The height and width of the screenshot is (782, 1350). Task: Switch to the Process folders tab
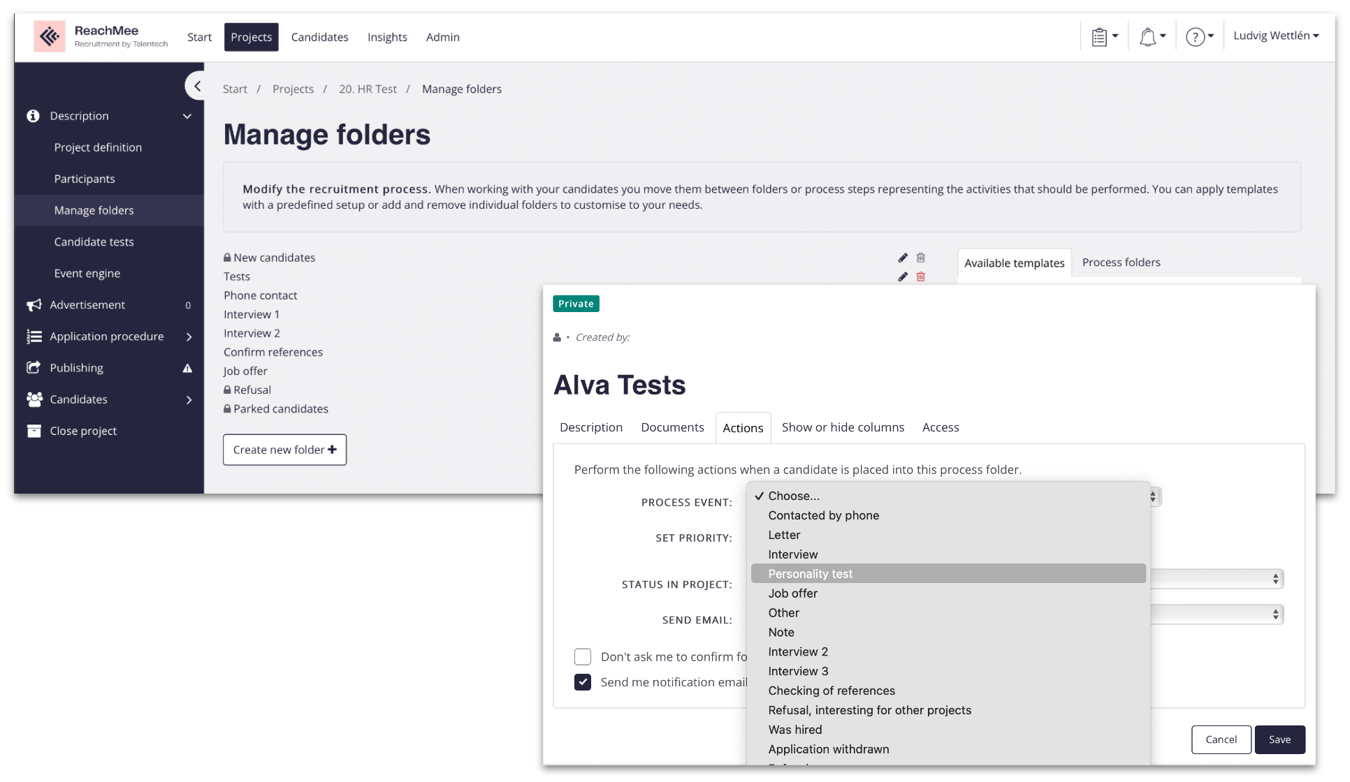tap(1121, 262)
